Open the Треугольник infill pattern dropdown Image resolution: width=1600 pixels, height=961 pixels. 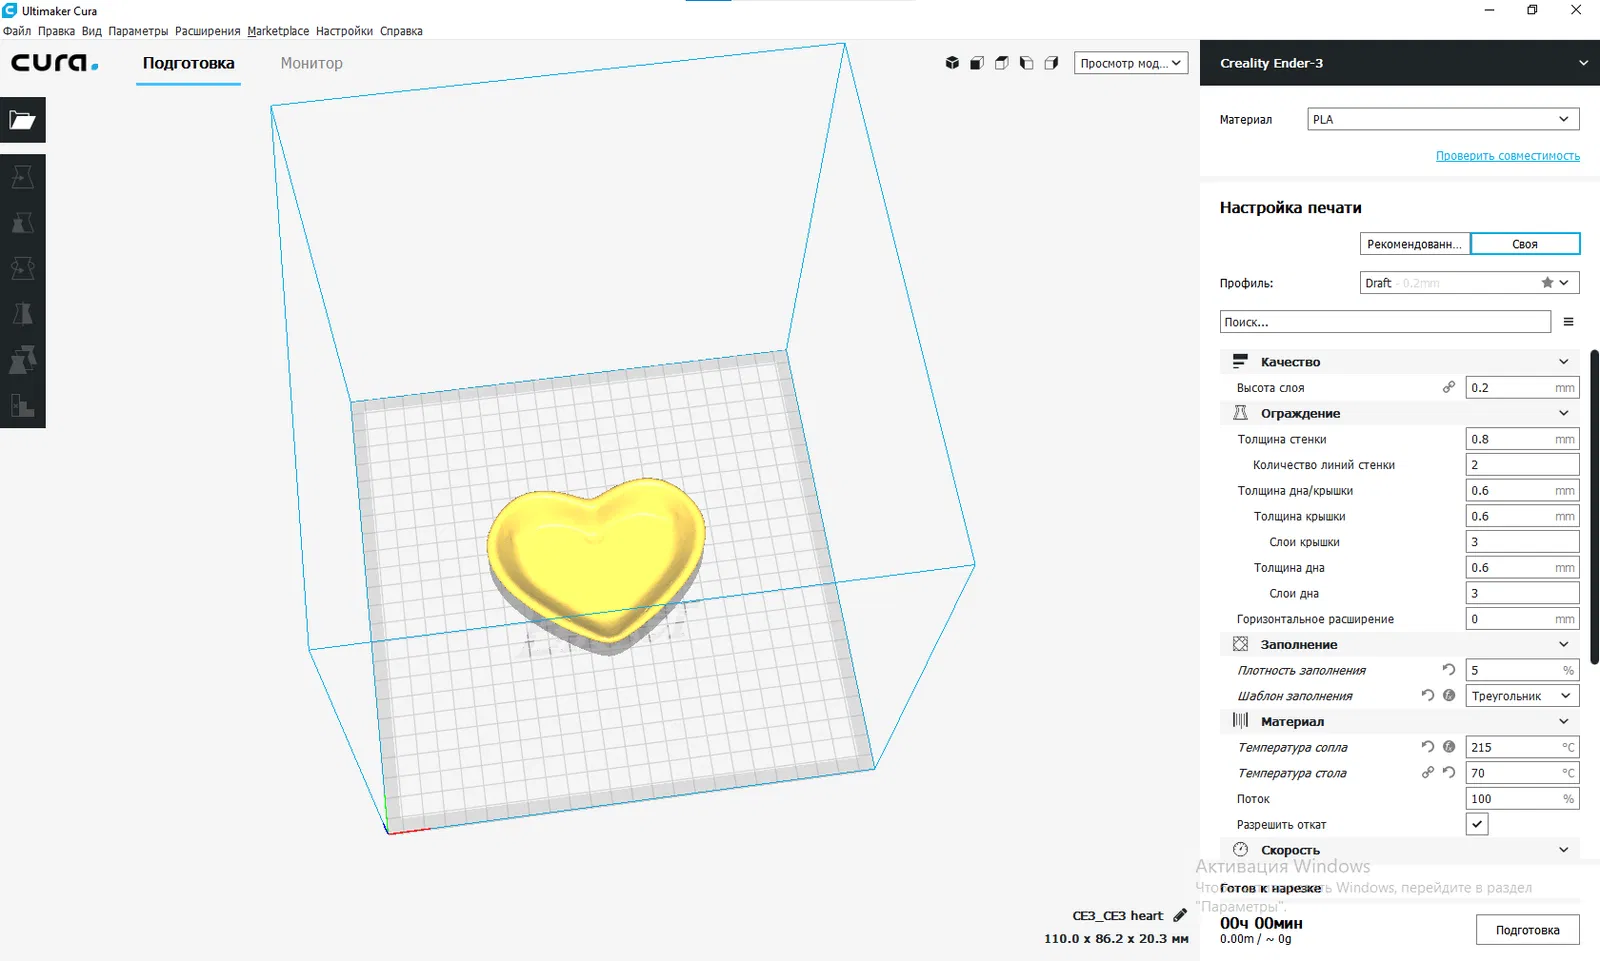pyautogui.click(x=1522, y=696)
